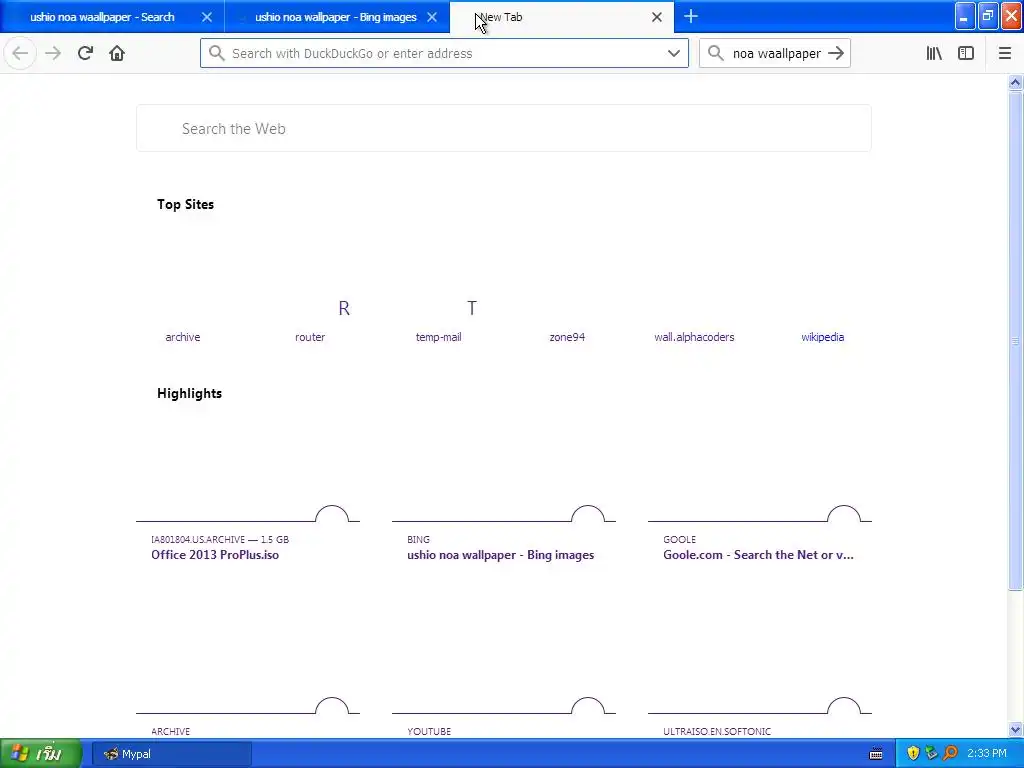This screenshot has height=768, width=1024.
Task: Open 'Office 2013 ProPlus.iso' highlight
Action: coord(215,554)
